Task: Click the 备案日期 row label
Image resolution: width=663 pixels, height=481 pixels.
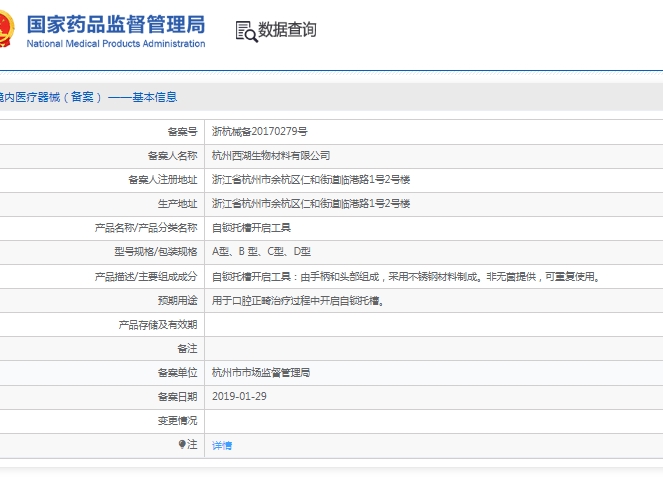Action: pyautogui.click(x=178, y=396)
